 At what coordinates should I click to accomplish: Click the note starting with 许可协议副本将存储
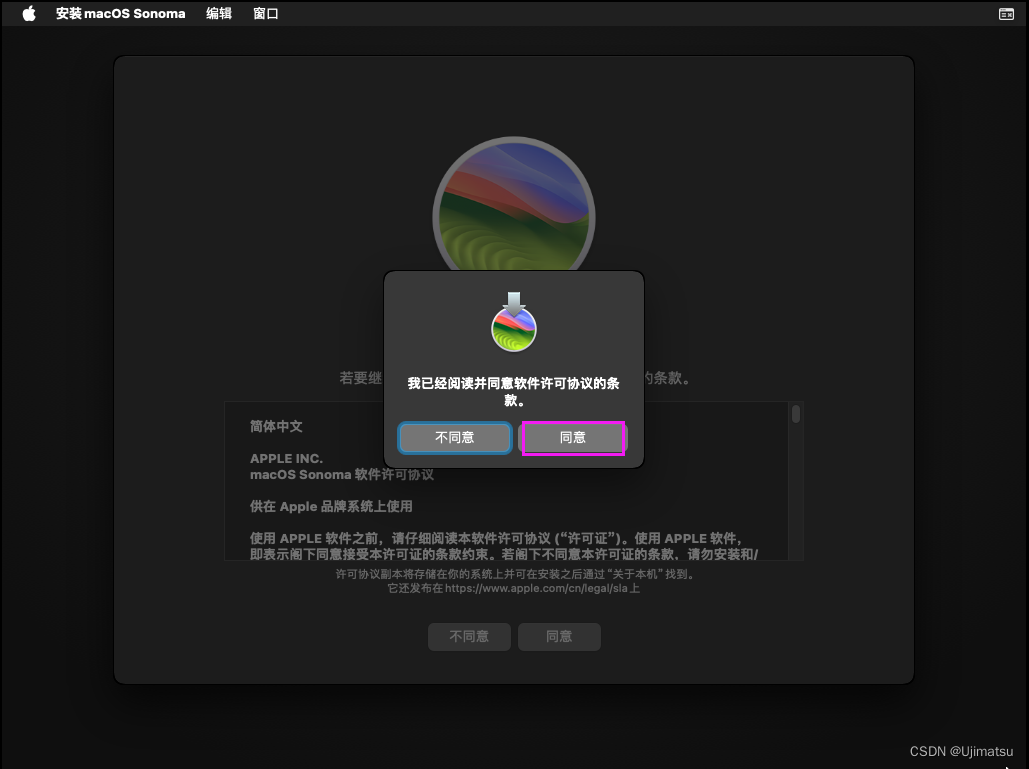pyautogui.click(x=515, y=574)
